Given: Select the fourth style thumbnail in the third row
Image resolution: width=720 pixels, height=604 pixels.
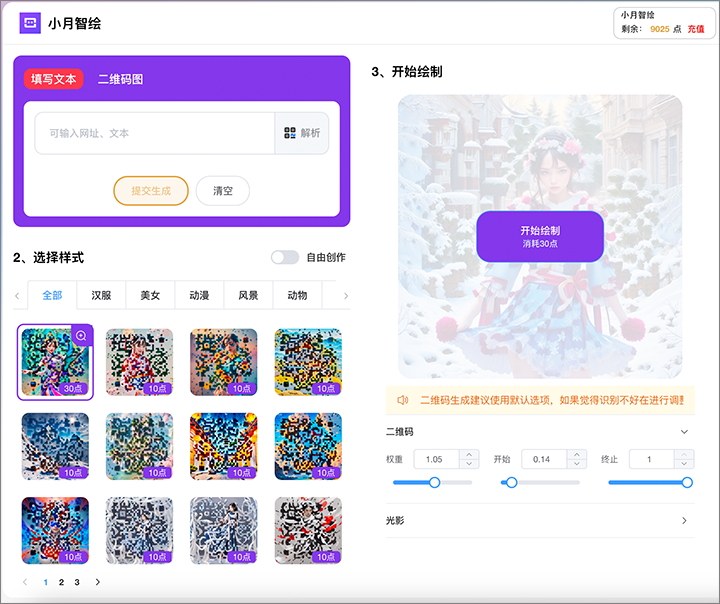Looking at the screenshot, I should point(308,531).
